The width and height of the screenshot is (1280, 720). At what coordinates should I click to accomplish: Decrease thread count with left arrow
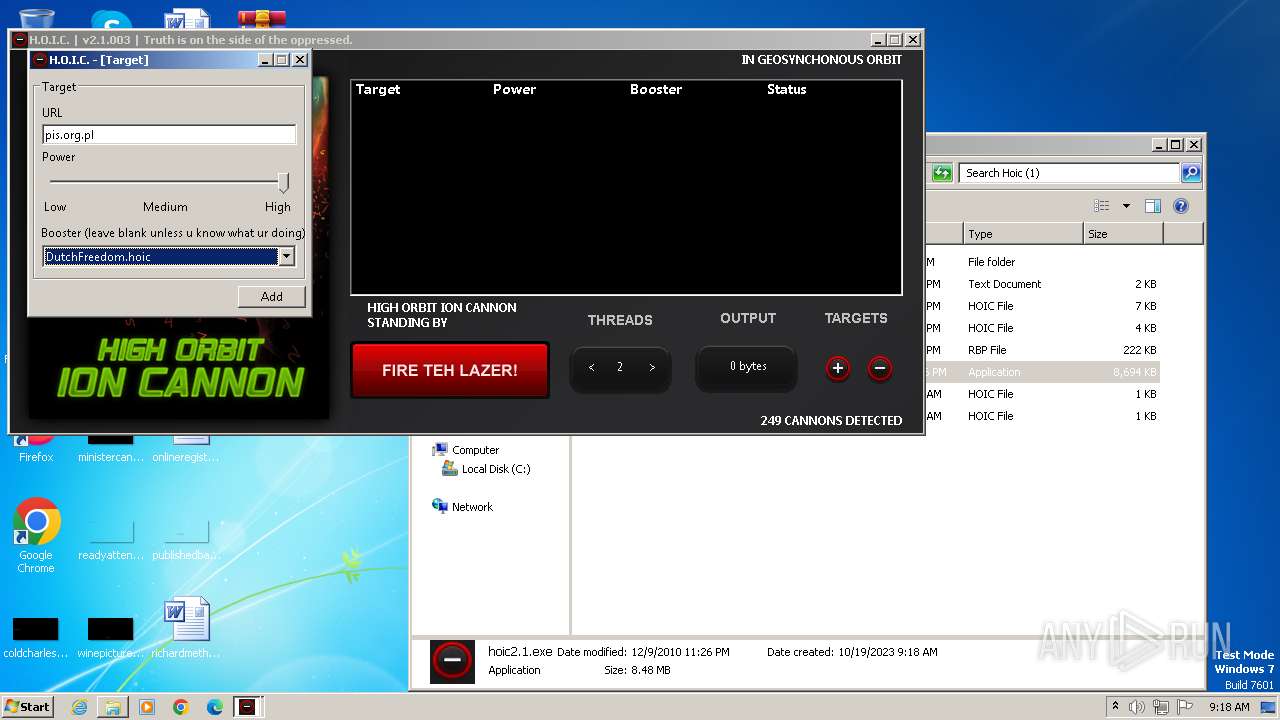point(591,367)
